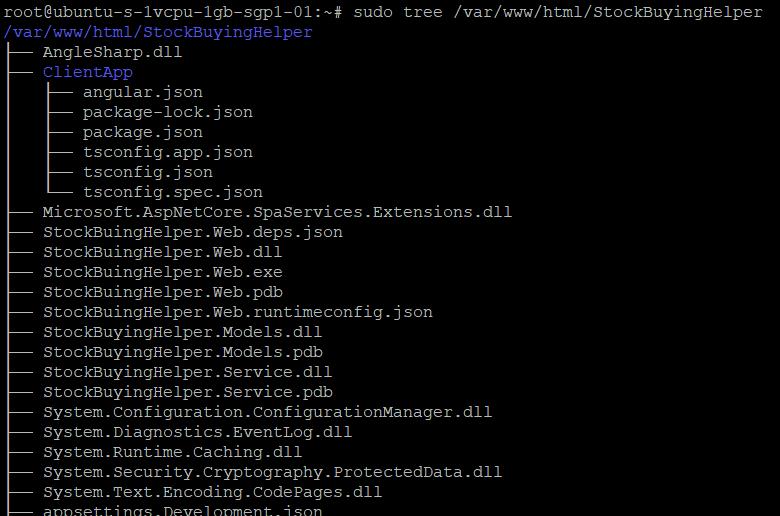Select System.Text.Encoding.CodePages.dll entry
The image size is (780, 516).
coord(212,492)
